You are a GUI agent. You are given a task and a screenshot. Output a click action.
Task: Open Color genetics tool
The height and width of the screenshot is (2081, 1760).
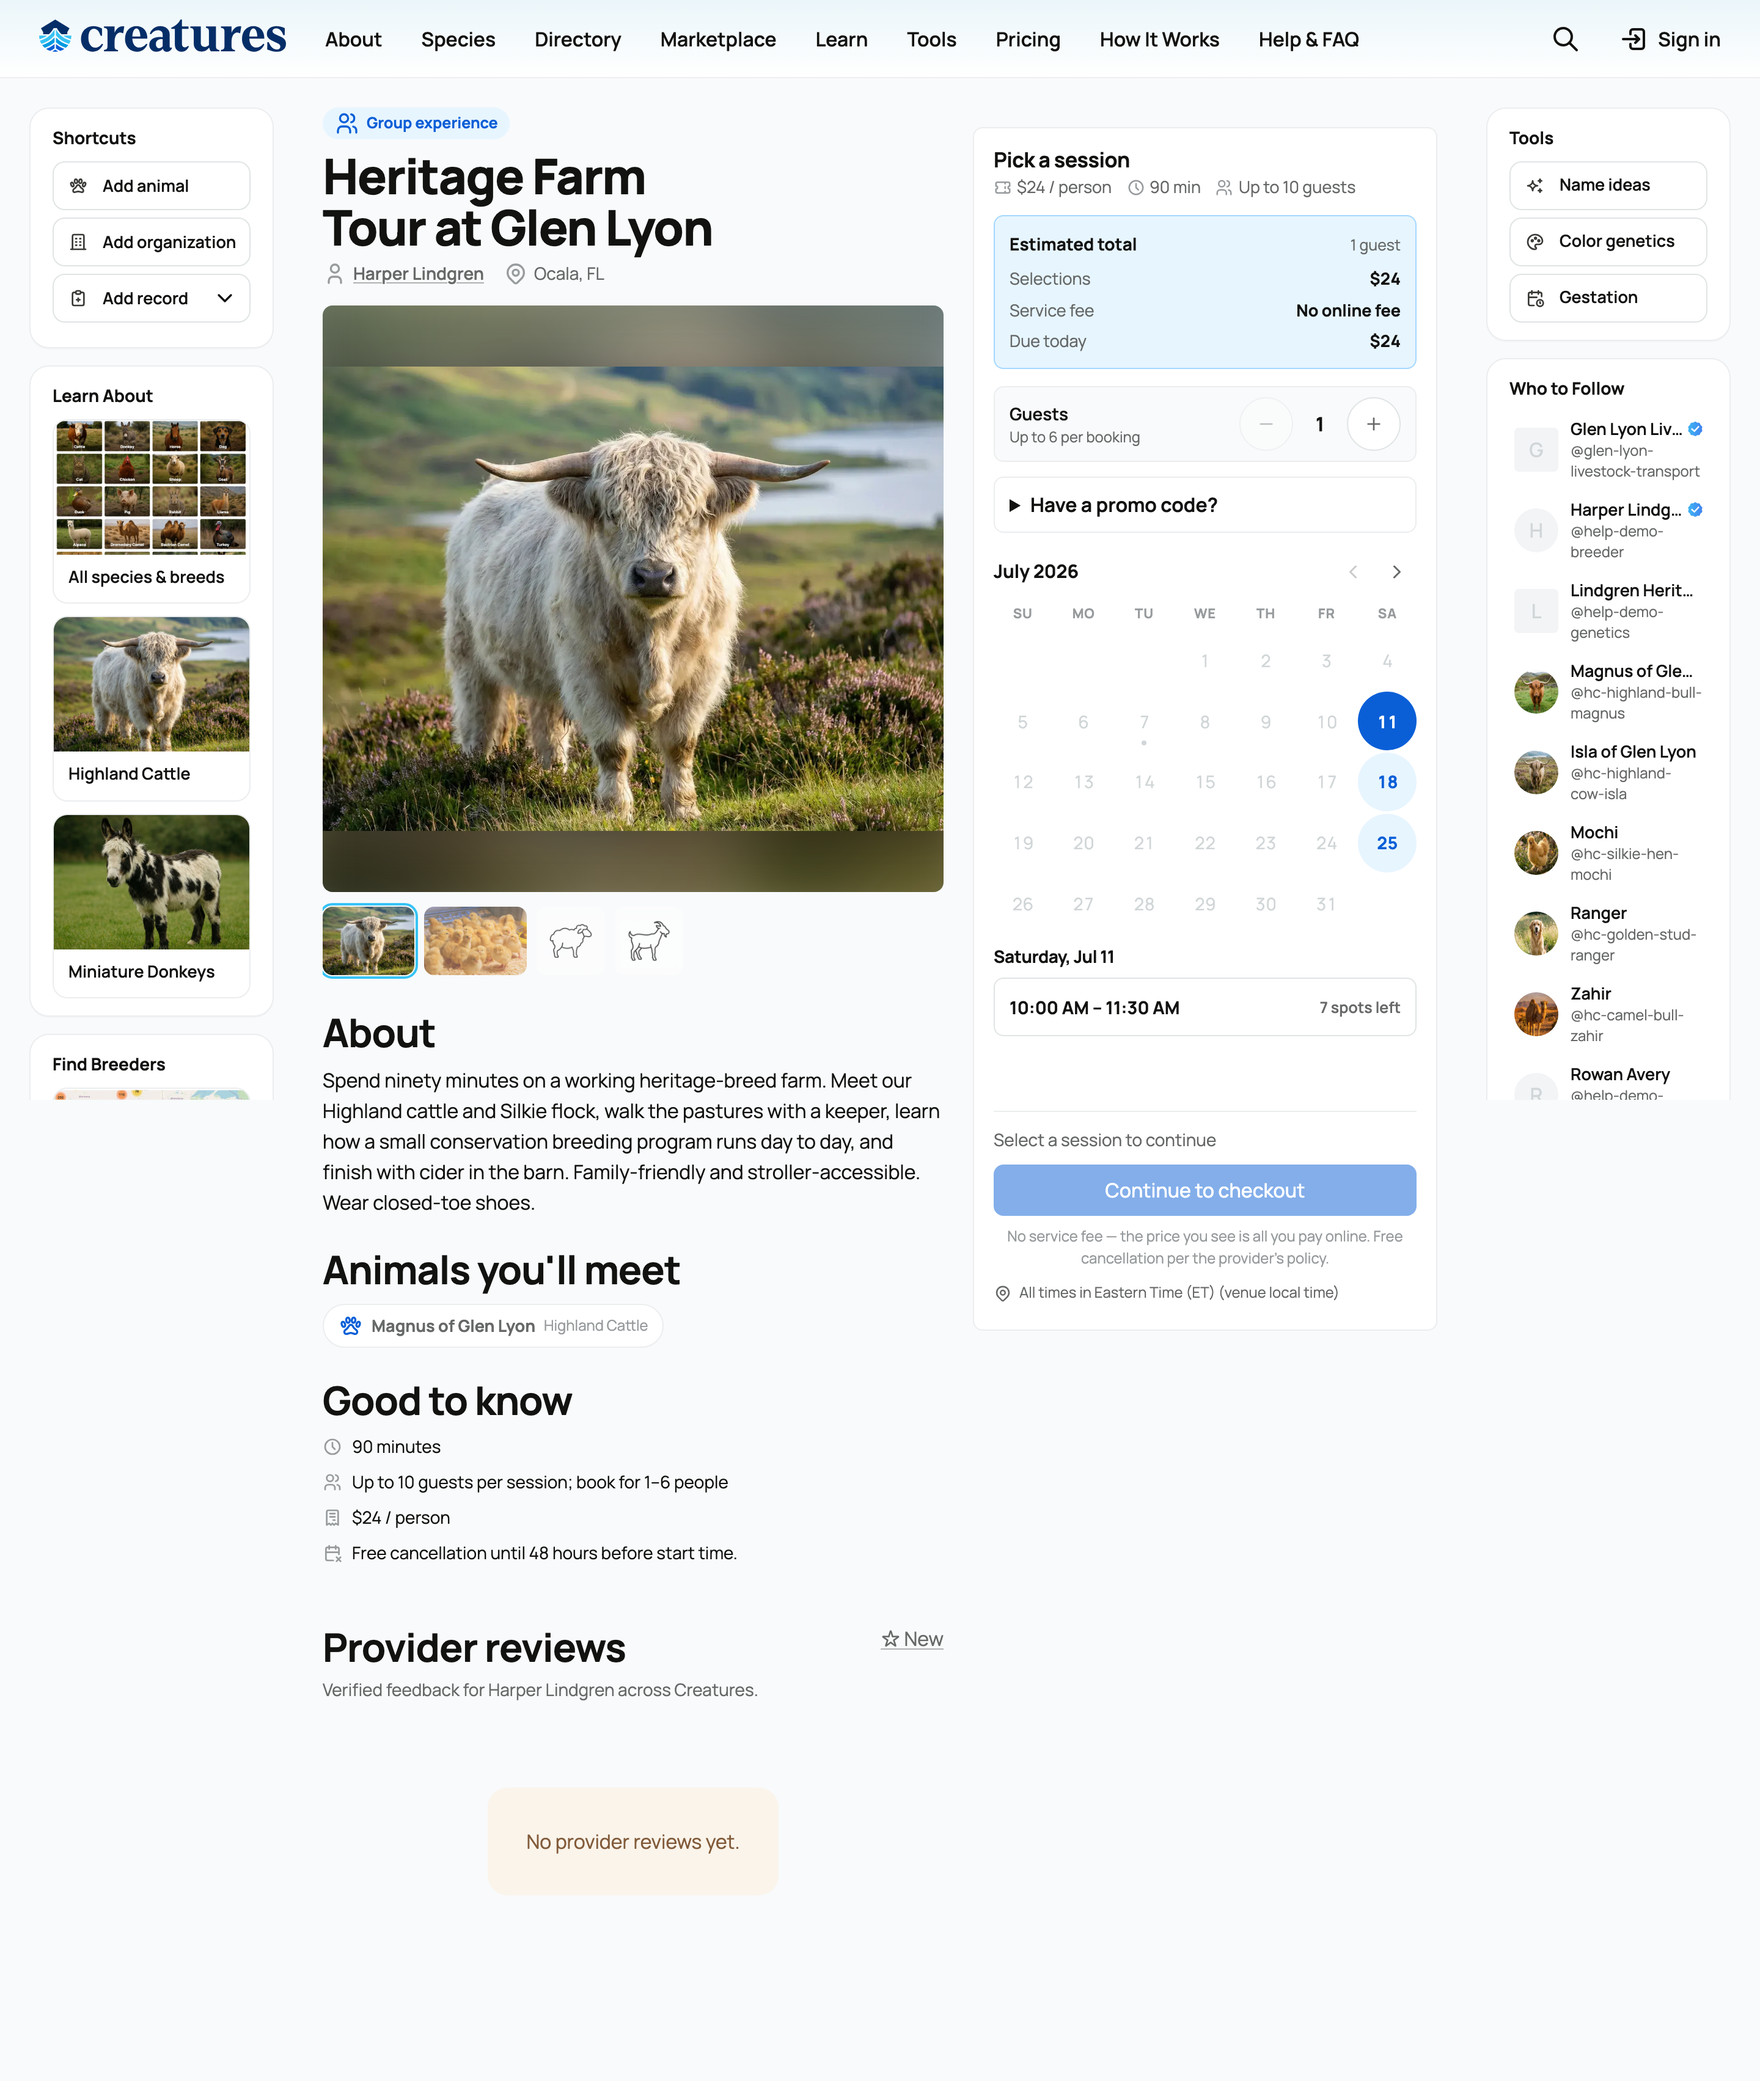[x=1607, y=241]
